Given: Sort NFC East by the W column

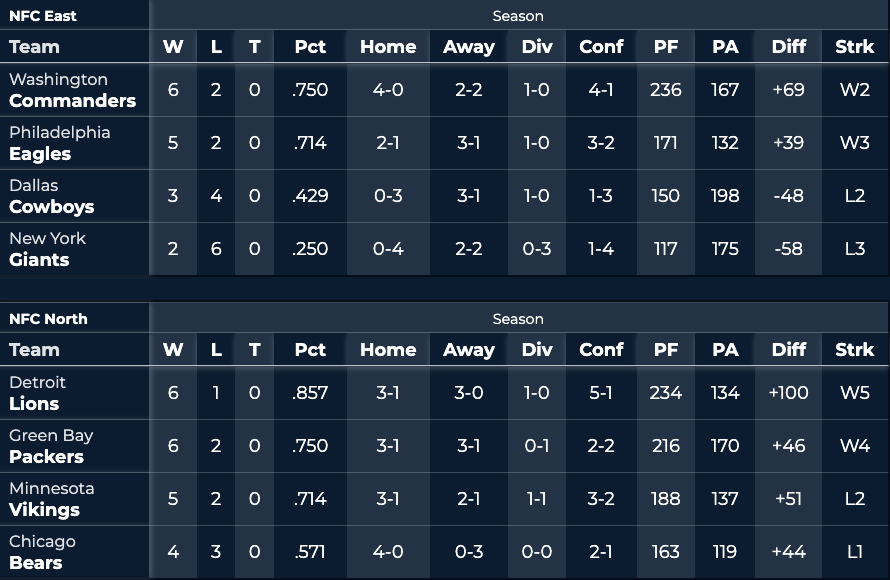Looking at the screenshot, I should [173, 46].
